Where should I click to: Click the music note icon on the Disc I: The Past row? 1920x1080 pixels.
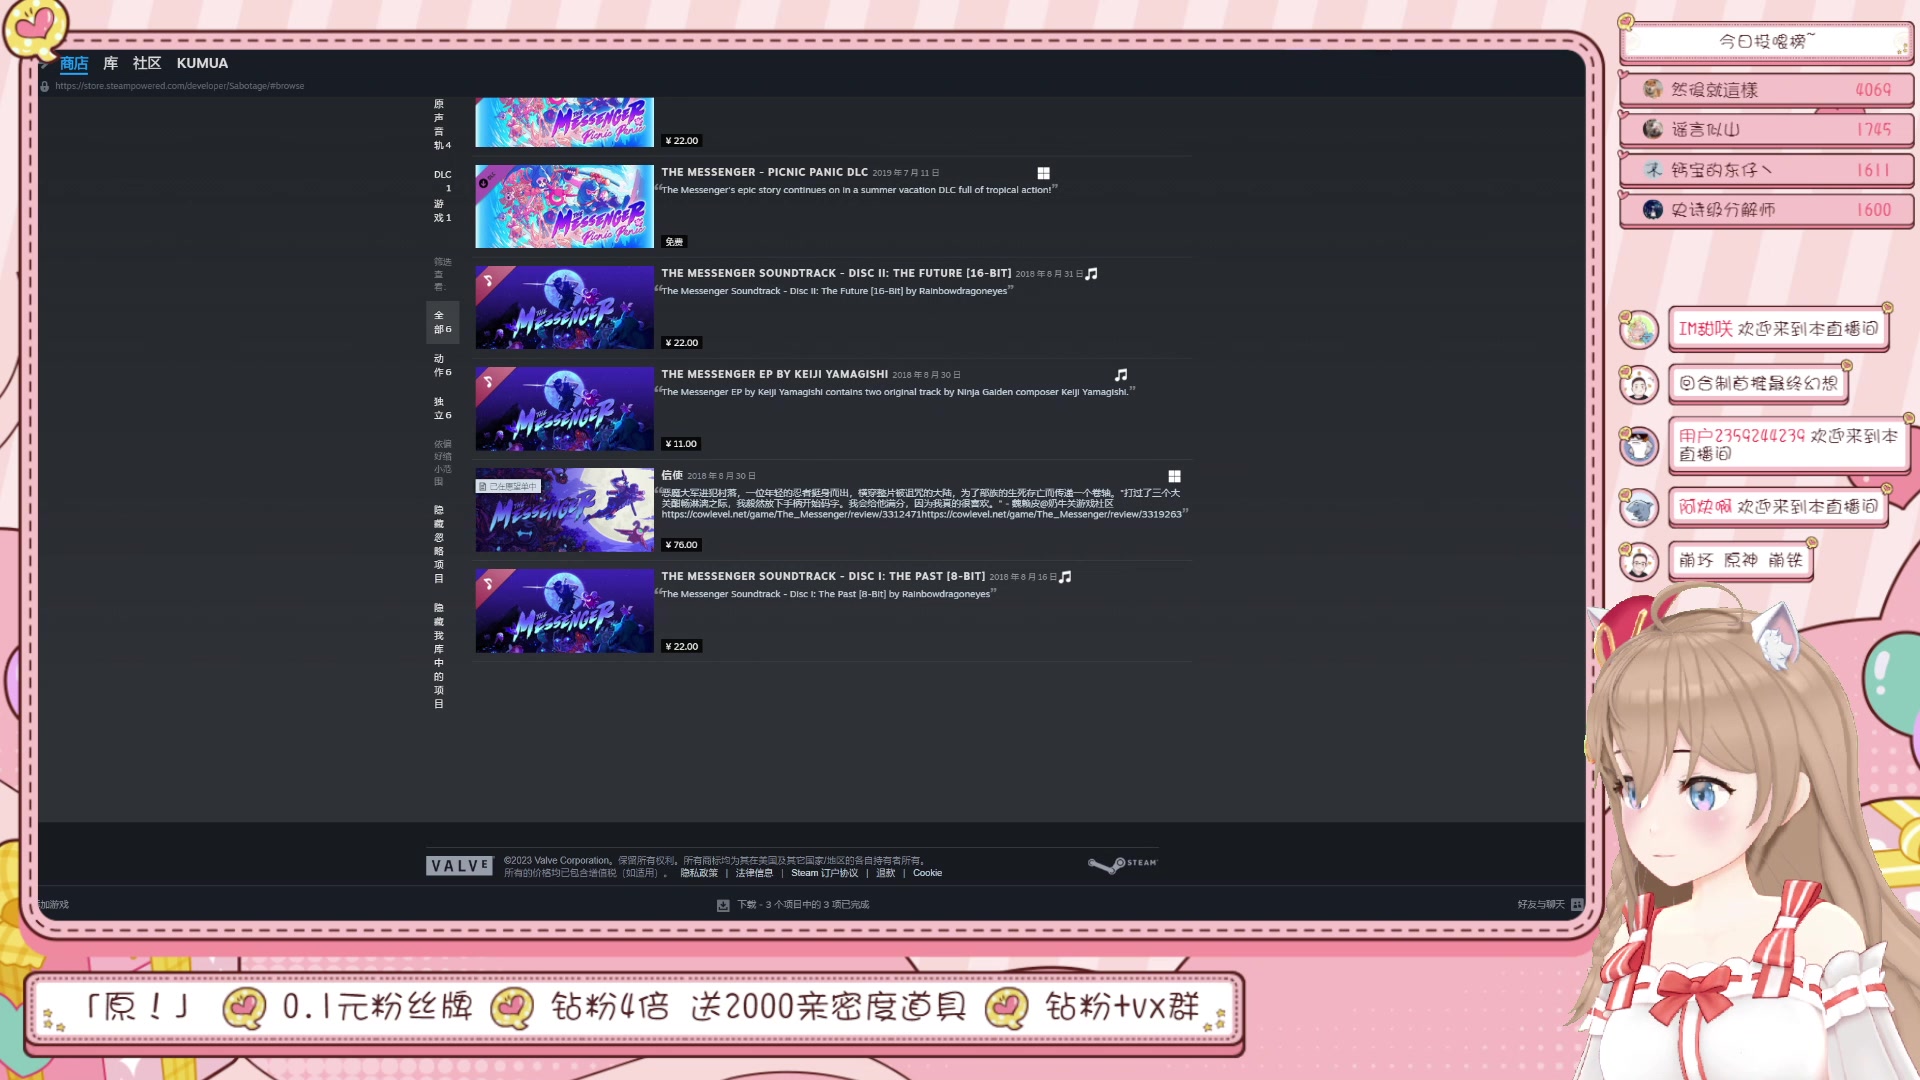(1065, 577)
